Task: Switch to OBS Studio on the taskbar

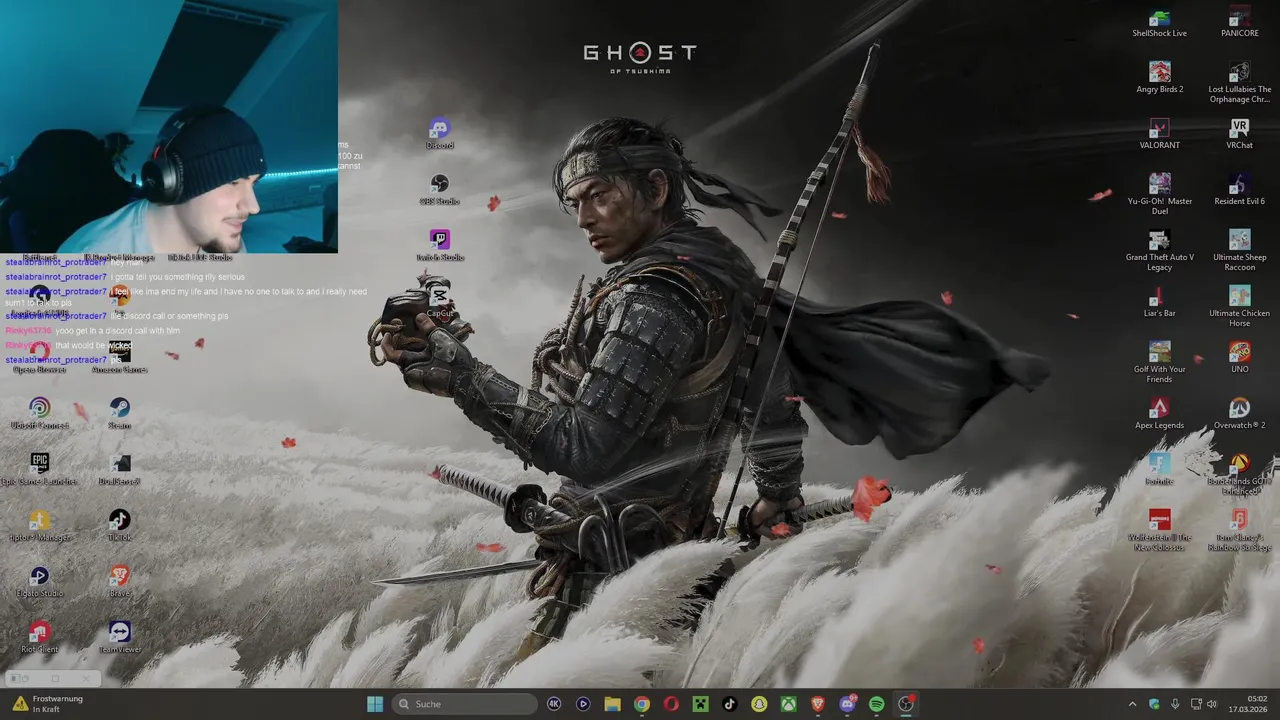Action: (x=906, y=704)
